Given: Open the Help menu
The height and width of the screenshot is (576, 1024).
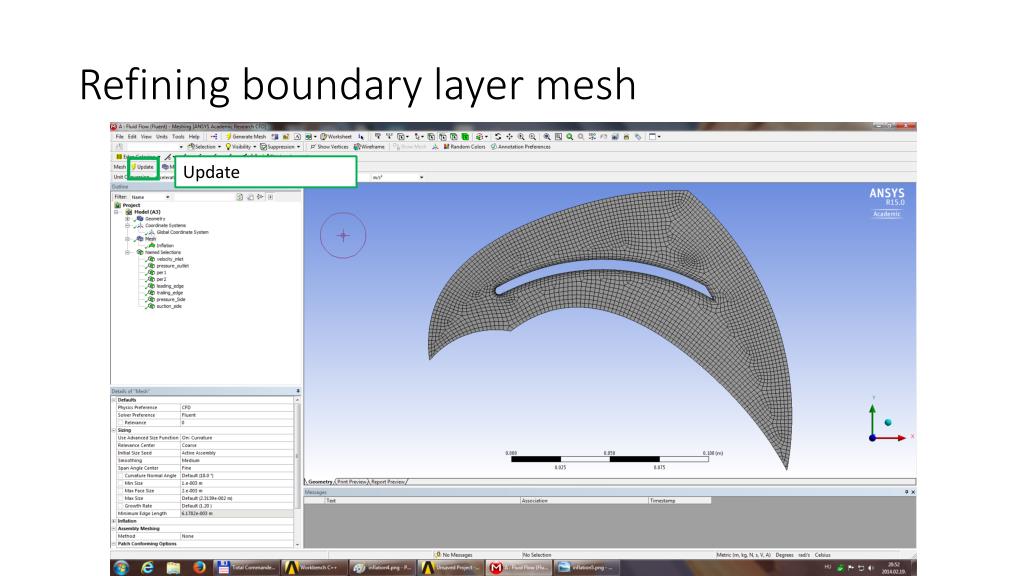Looking at the screenshot, I should coord(194,136).
